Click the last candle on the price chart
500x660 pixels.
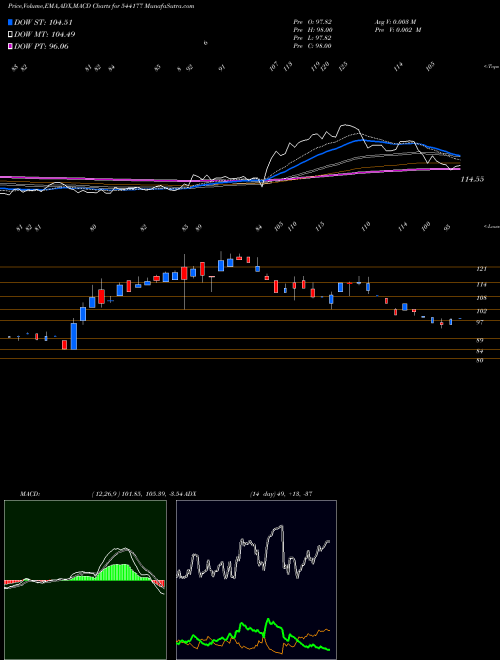[460, 319]
